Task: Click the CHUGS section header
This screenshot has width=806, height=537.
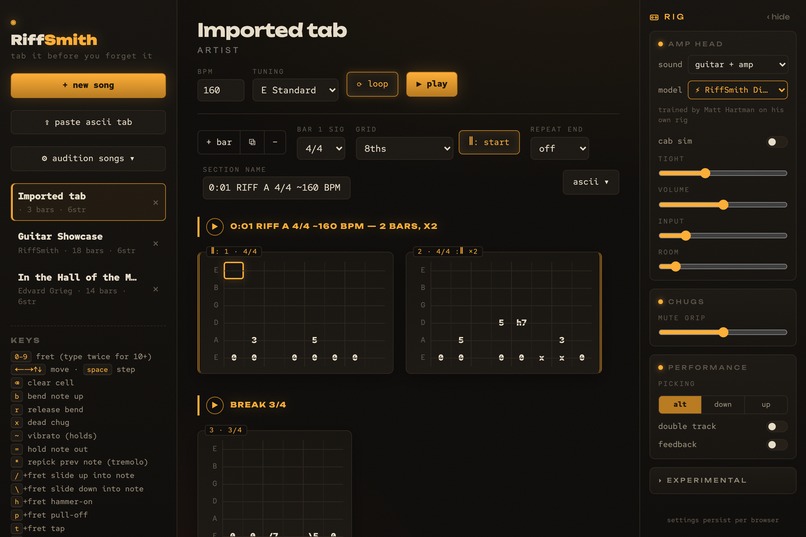Action: pyautogui.click(x=681, y=302)
